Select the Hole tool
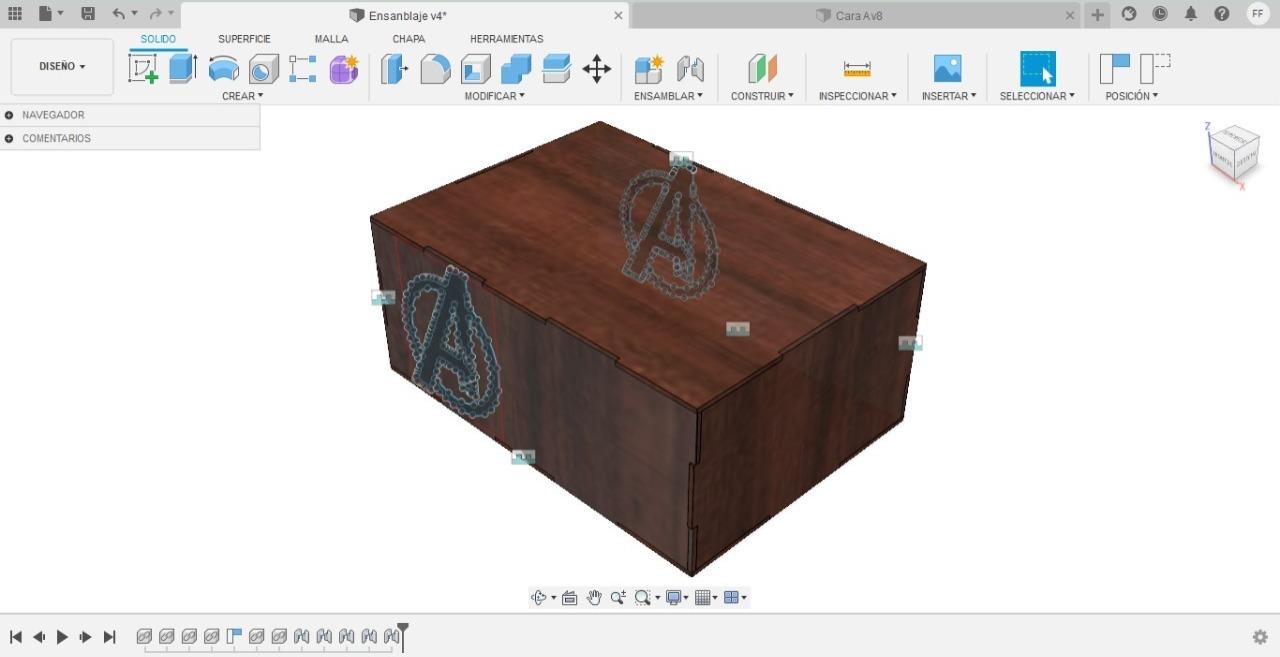 tap(263, 68)
